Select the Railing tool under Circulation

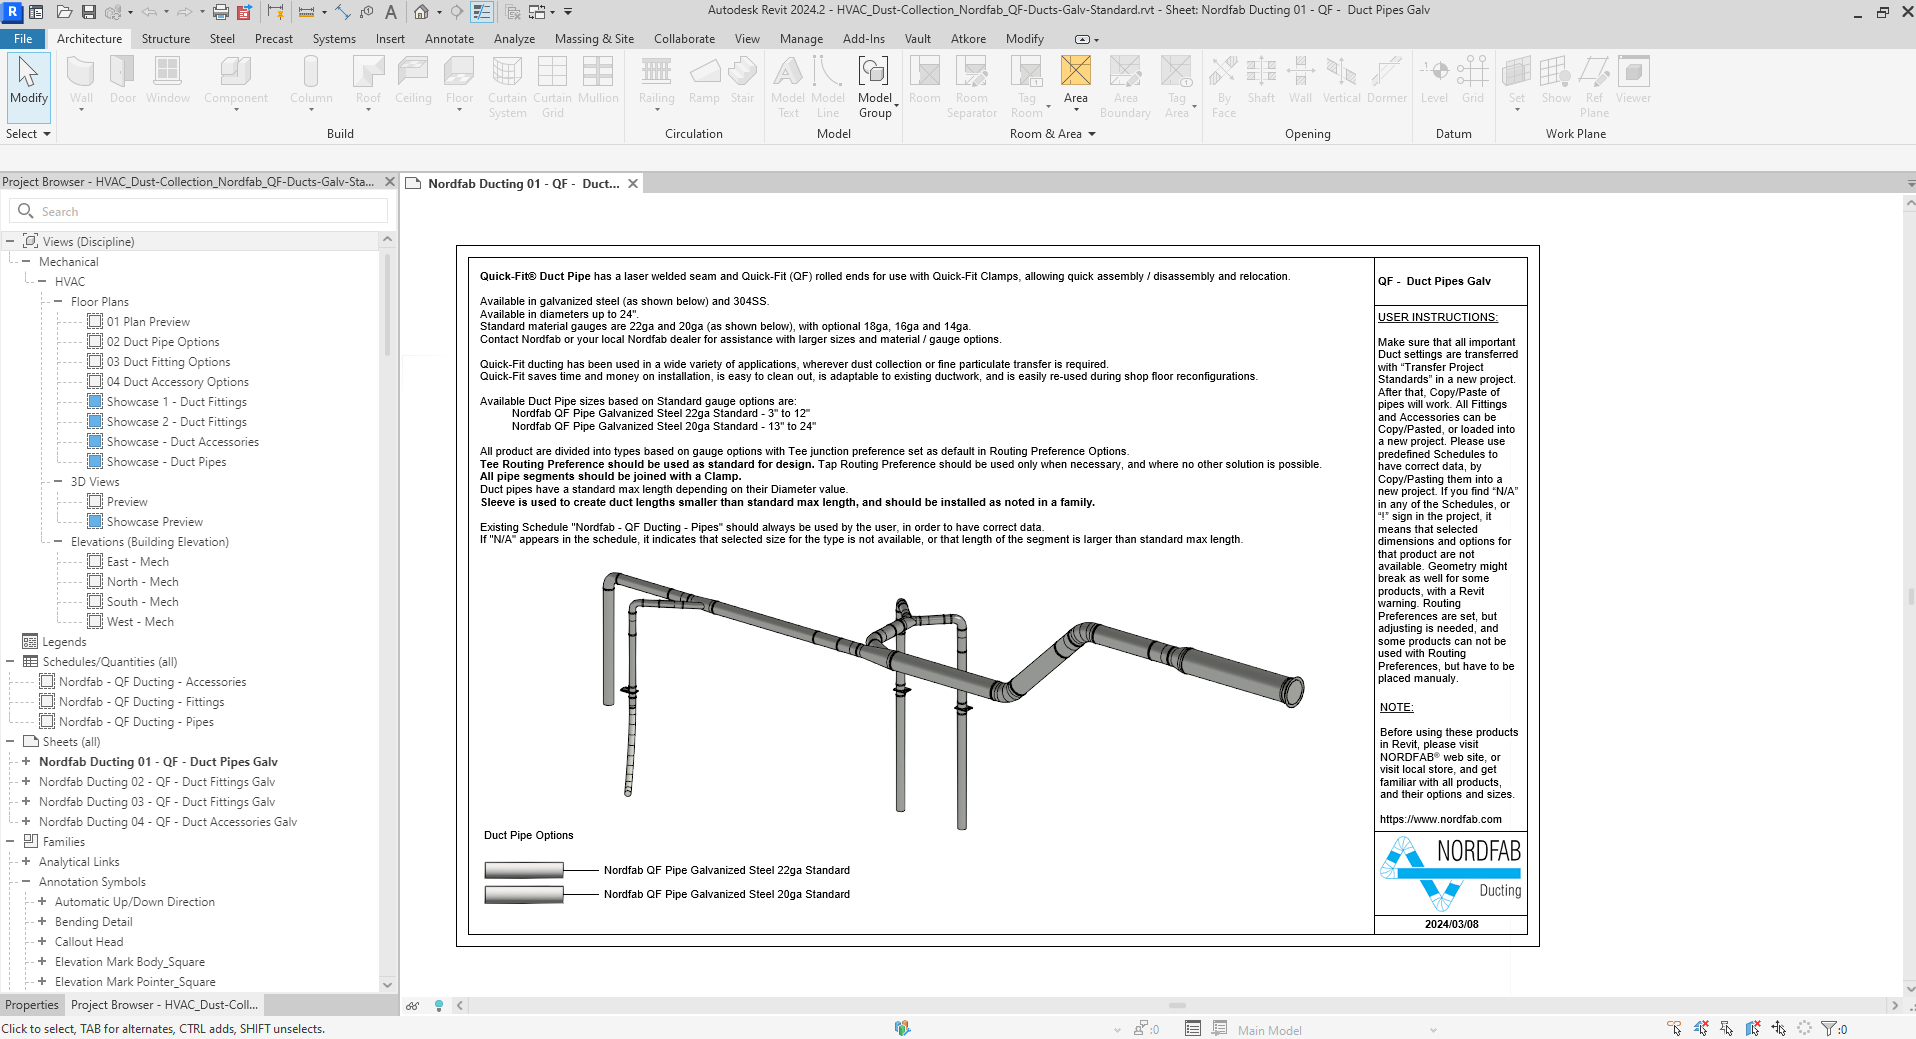pyautogui.click(x=656, y=80)
